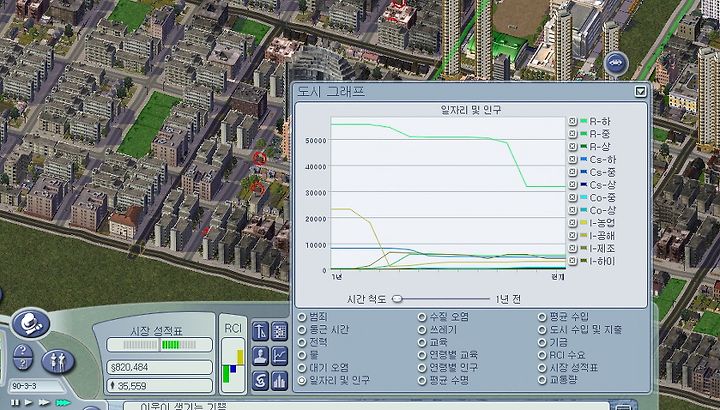The height and width of the screenshot is (410, 720).
Task: Select the 시장 성적표 graph radio button
Action: click(542, 368)
